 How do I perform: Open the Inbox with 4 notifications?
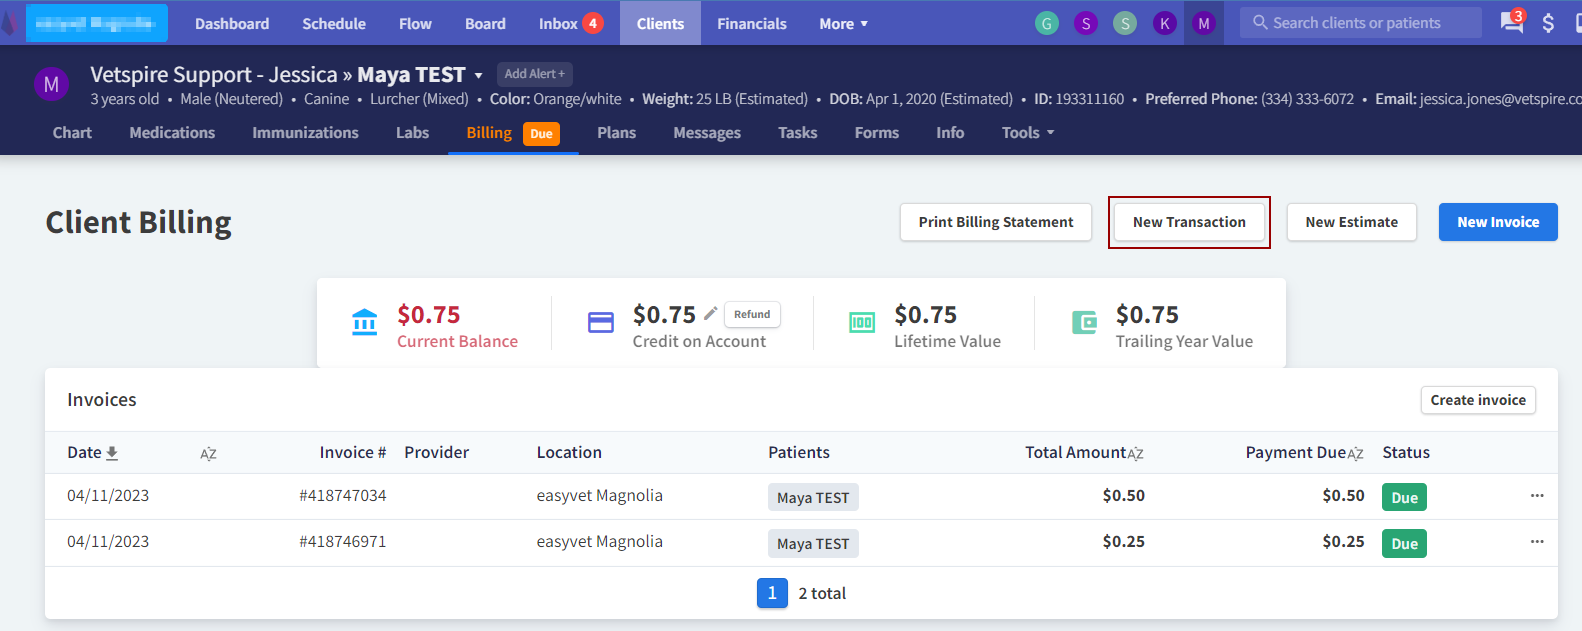pos(570,23)
